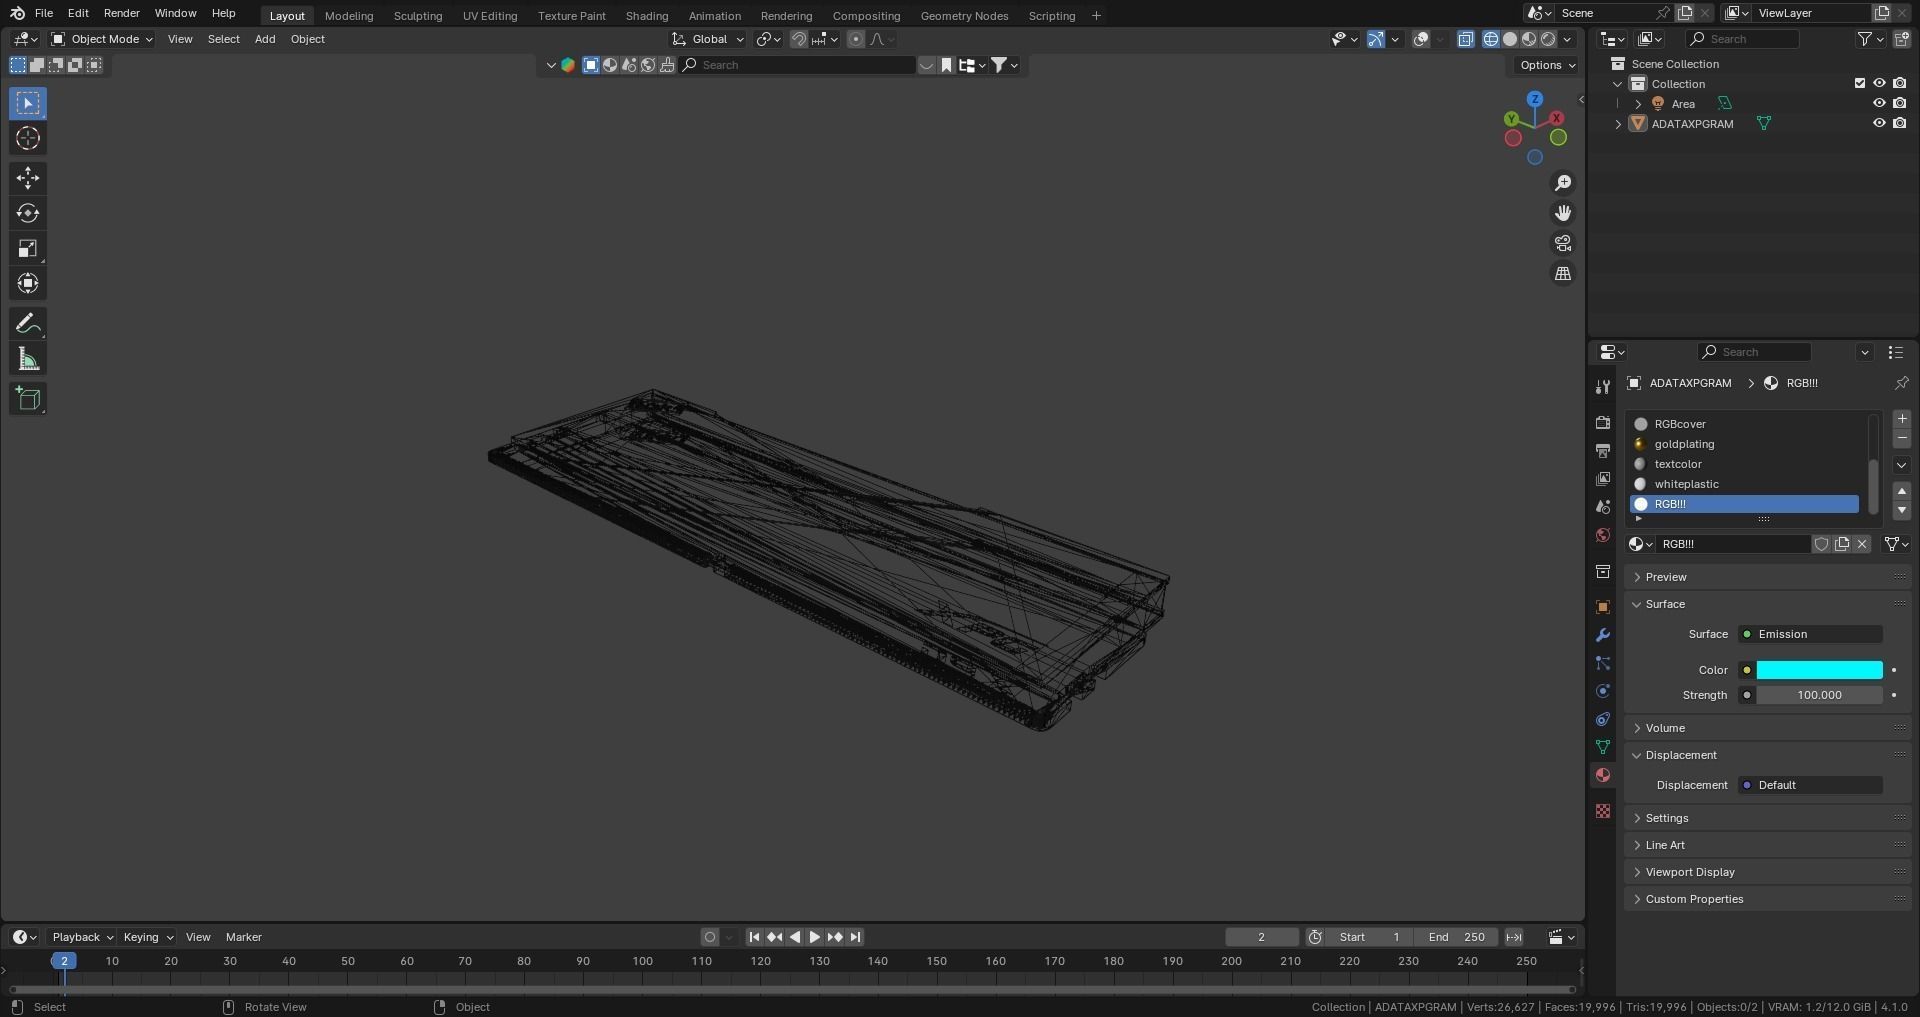Open the Tool properties tab
Screen dimensions: 1920x1017
1603,387
